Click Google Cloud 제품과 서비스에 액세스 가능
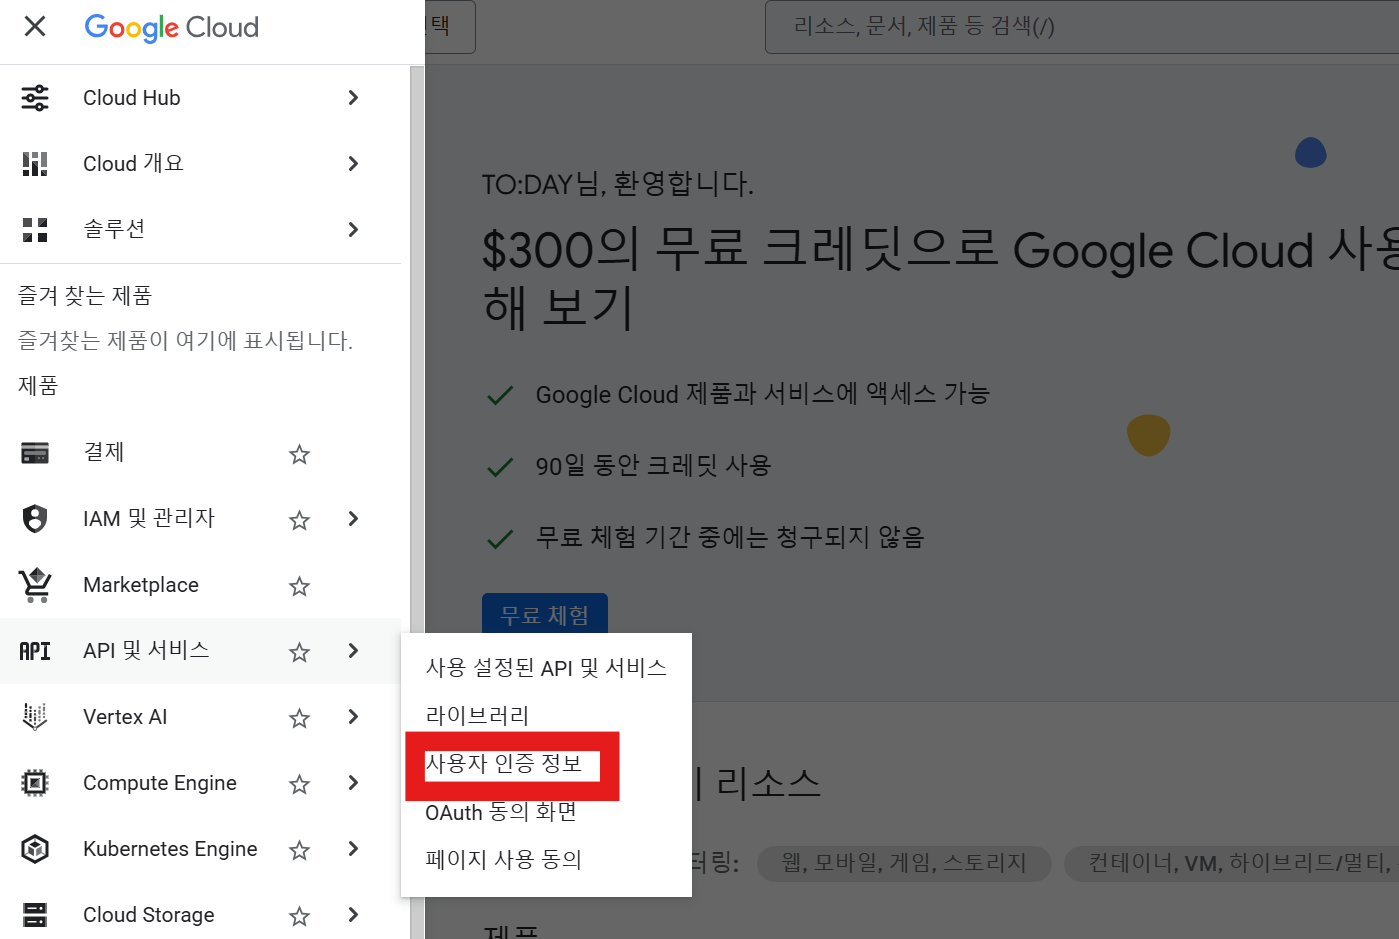Image resolution: width=1399 pixels, height=939 pixels. (x=763, y=394)
